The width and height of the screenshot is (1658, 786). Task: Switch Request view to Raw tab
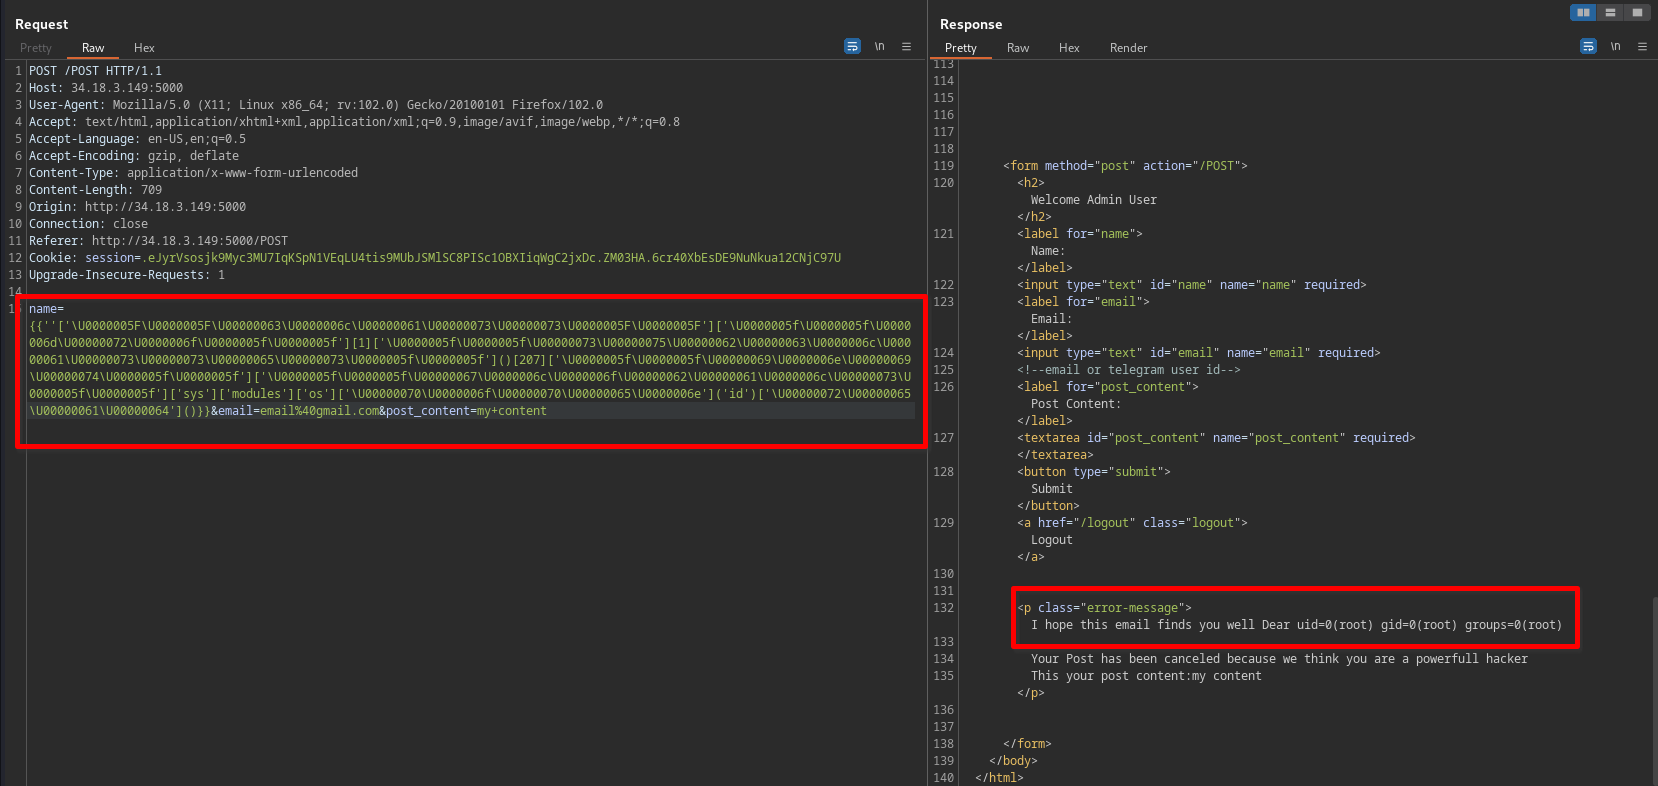[93, 48]
